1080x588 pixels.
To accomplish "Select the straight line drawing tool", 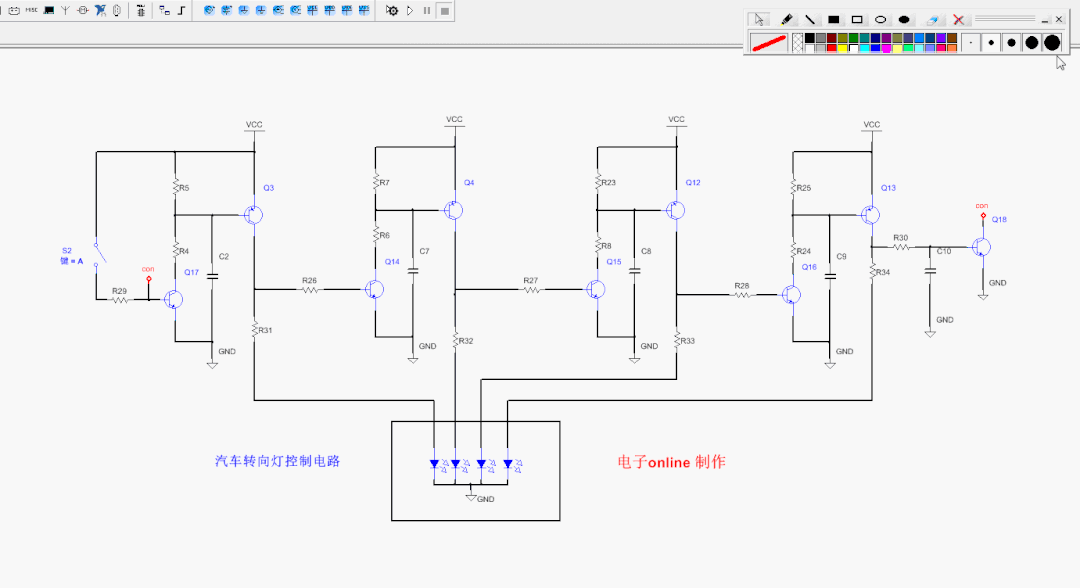I will (x=811, y=19).
